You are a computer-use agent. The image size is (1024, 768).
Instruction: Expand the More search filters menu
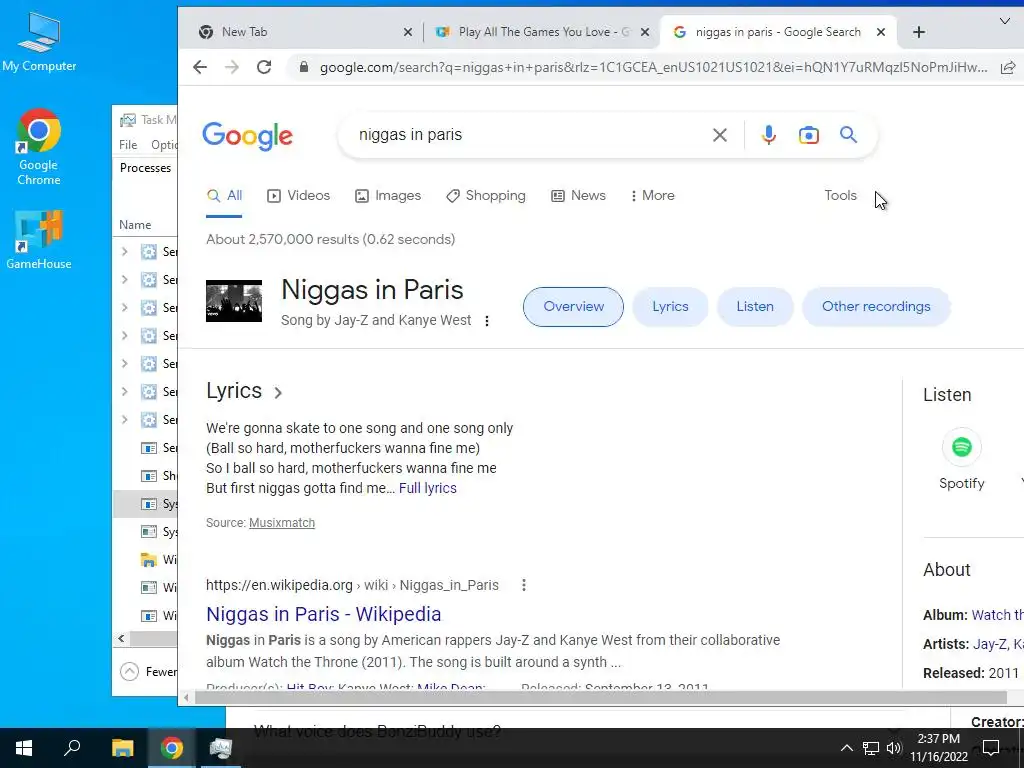pos(652,195)
